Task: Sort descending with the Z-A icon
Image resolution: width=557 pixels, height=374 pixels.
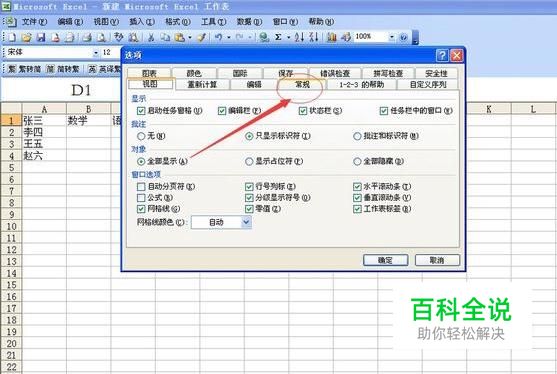Action: click(314, 37)
